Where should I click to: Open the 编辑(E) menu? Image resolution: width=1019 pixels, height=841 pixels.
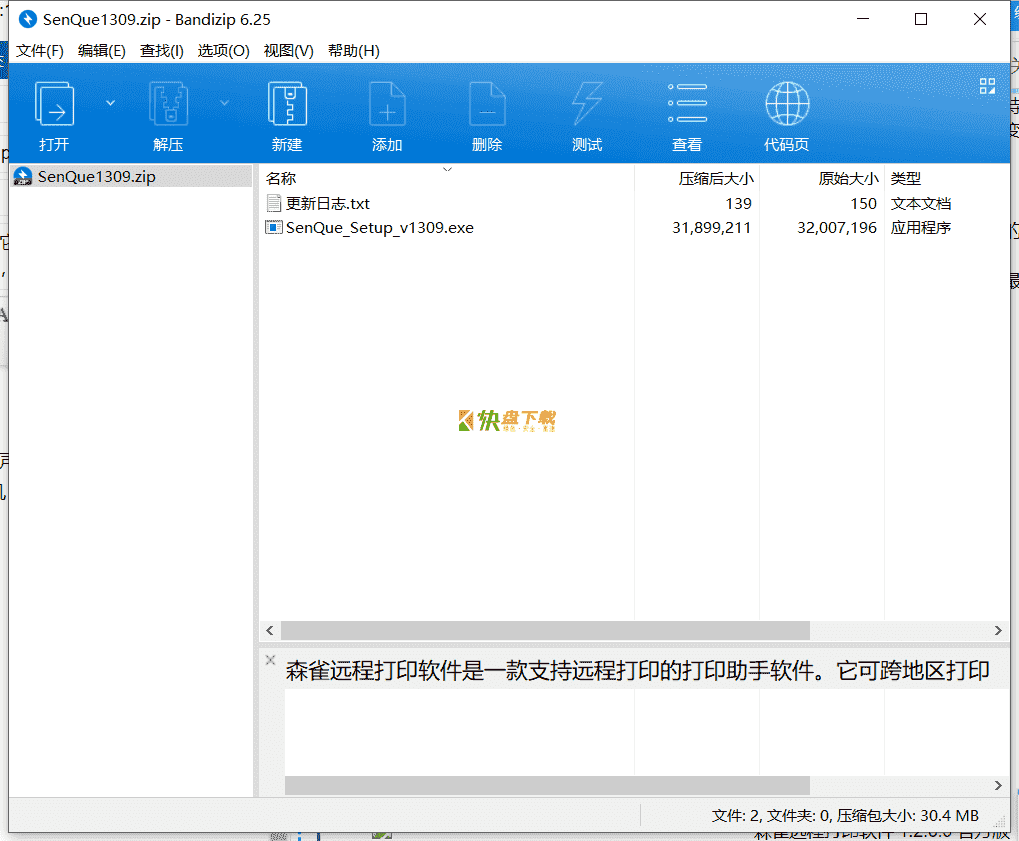[101, 51]
